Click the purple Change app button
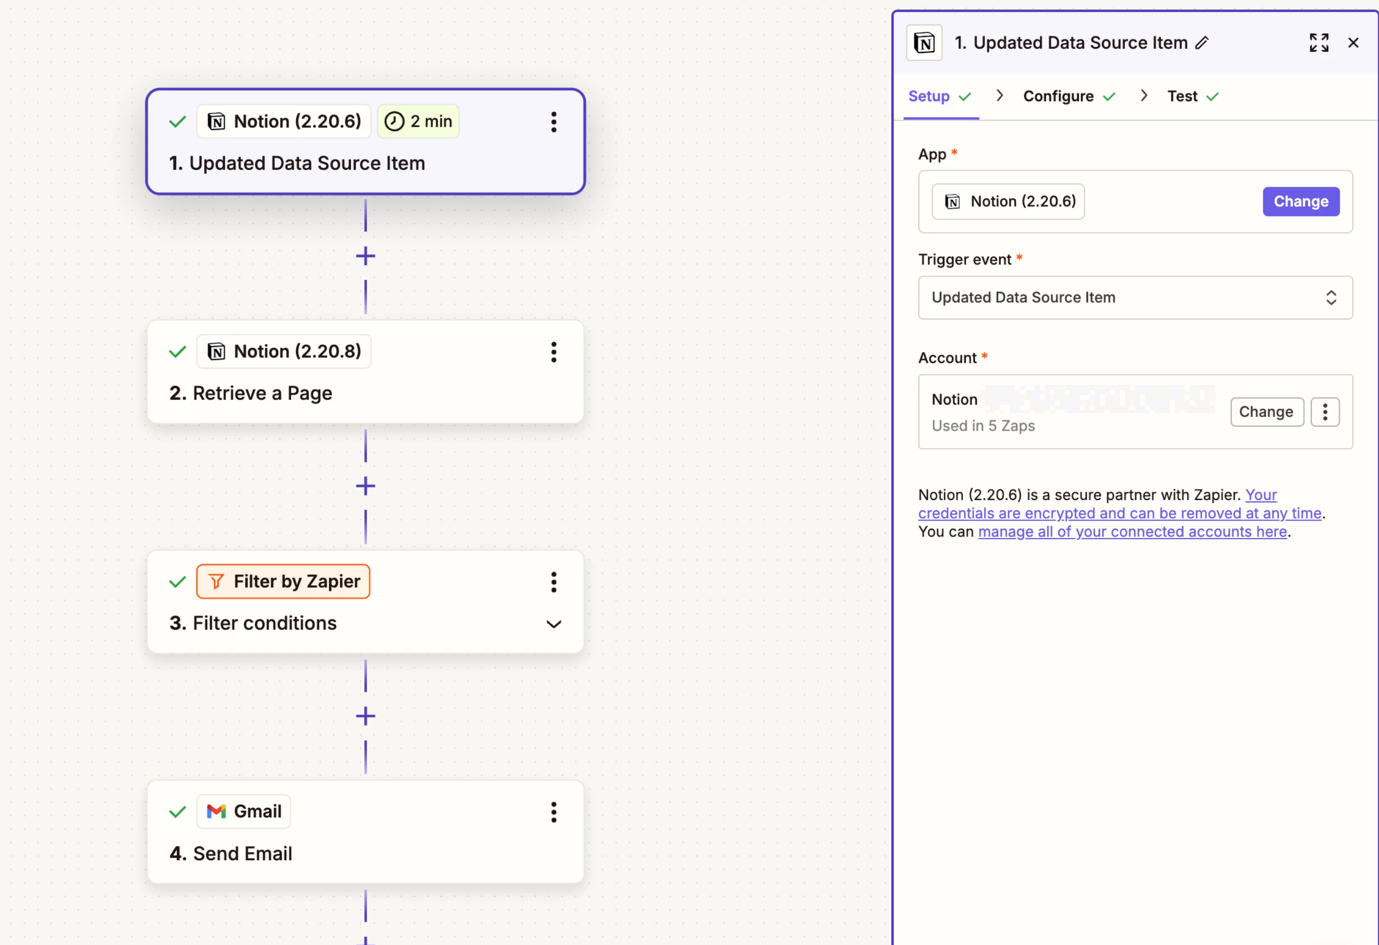The image size is (1379, 945). (x=1300, y=202)
